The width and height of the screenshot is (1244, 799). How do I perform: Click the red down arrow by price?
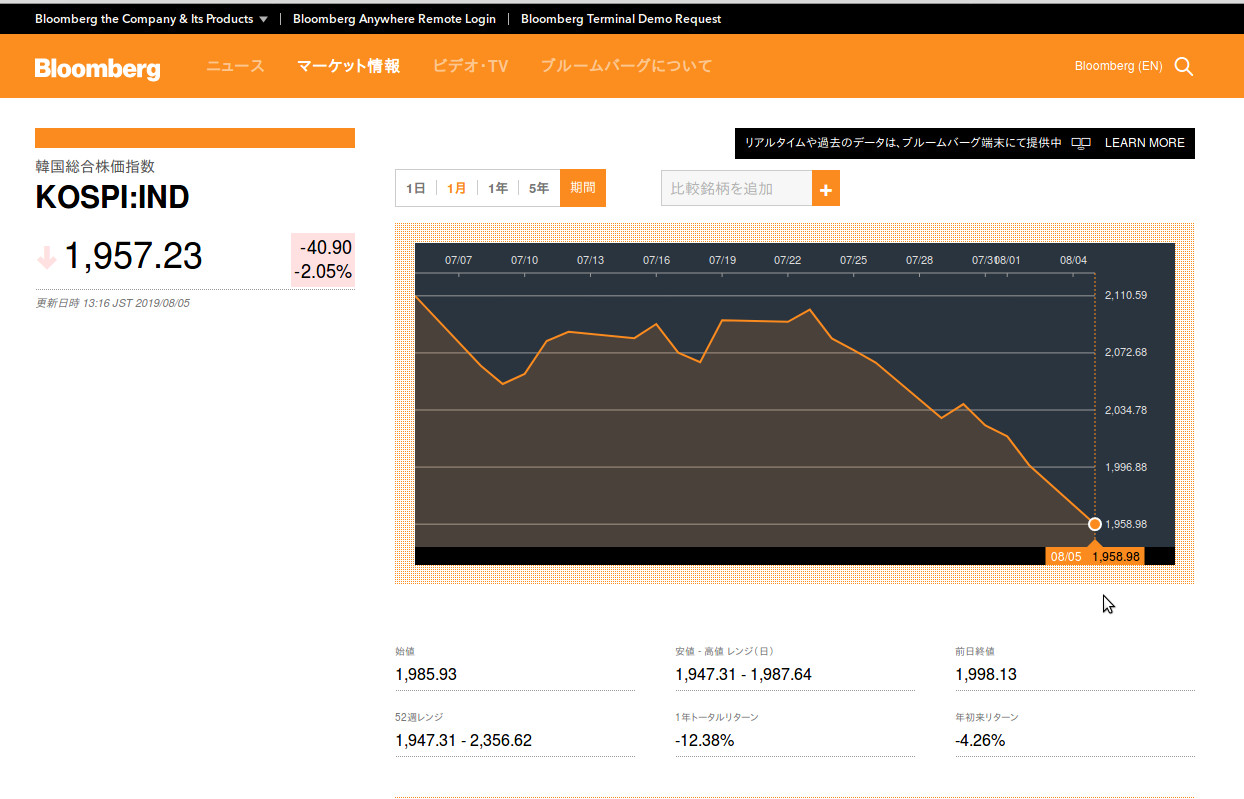coord(46,258)
